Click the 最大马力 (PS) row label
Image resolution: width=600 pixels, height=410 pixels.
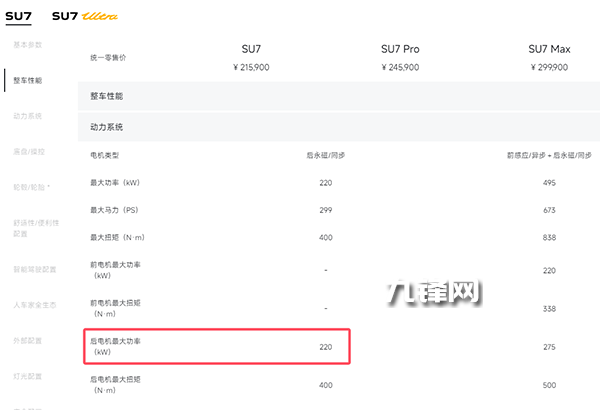click(116, 210)
